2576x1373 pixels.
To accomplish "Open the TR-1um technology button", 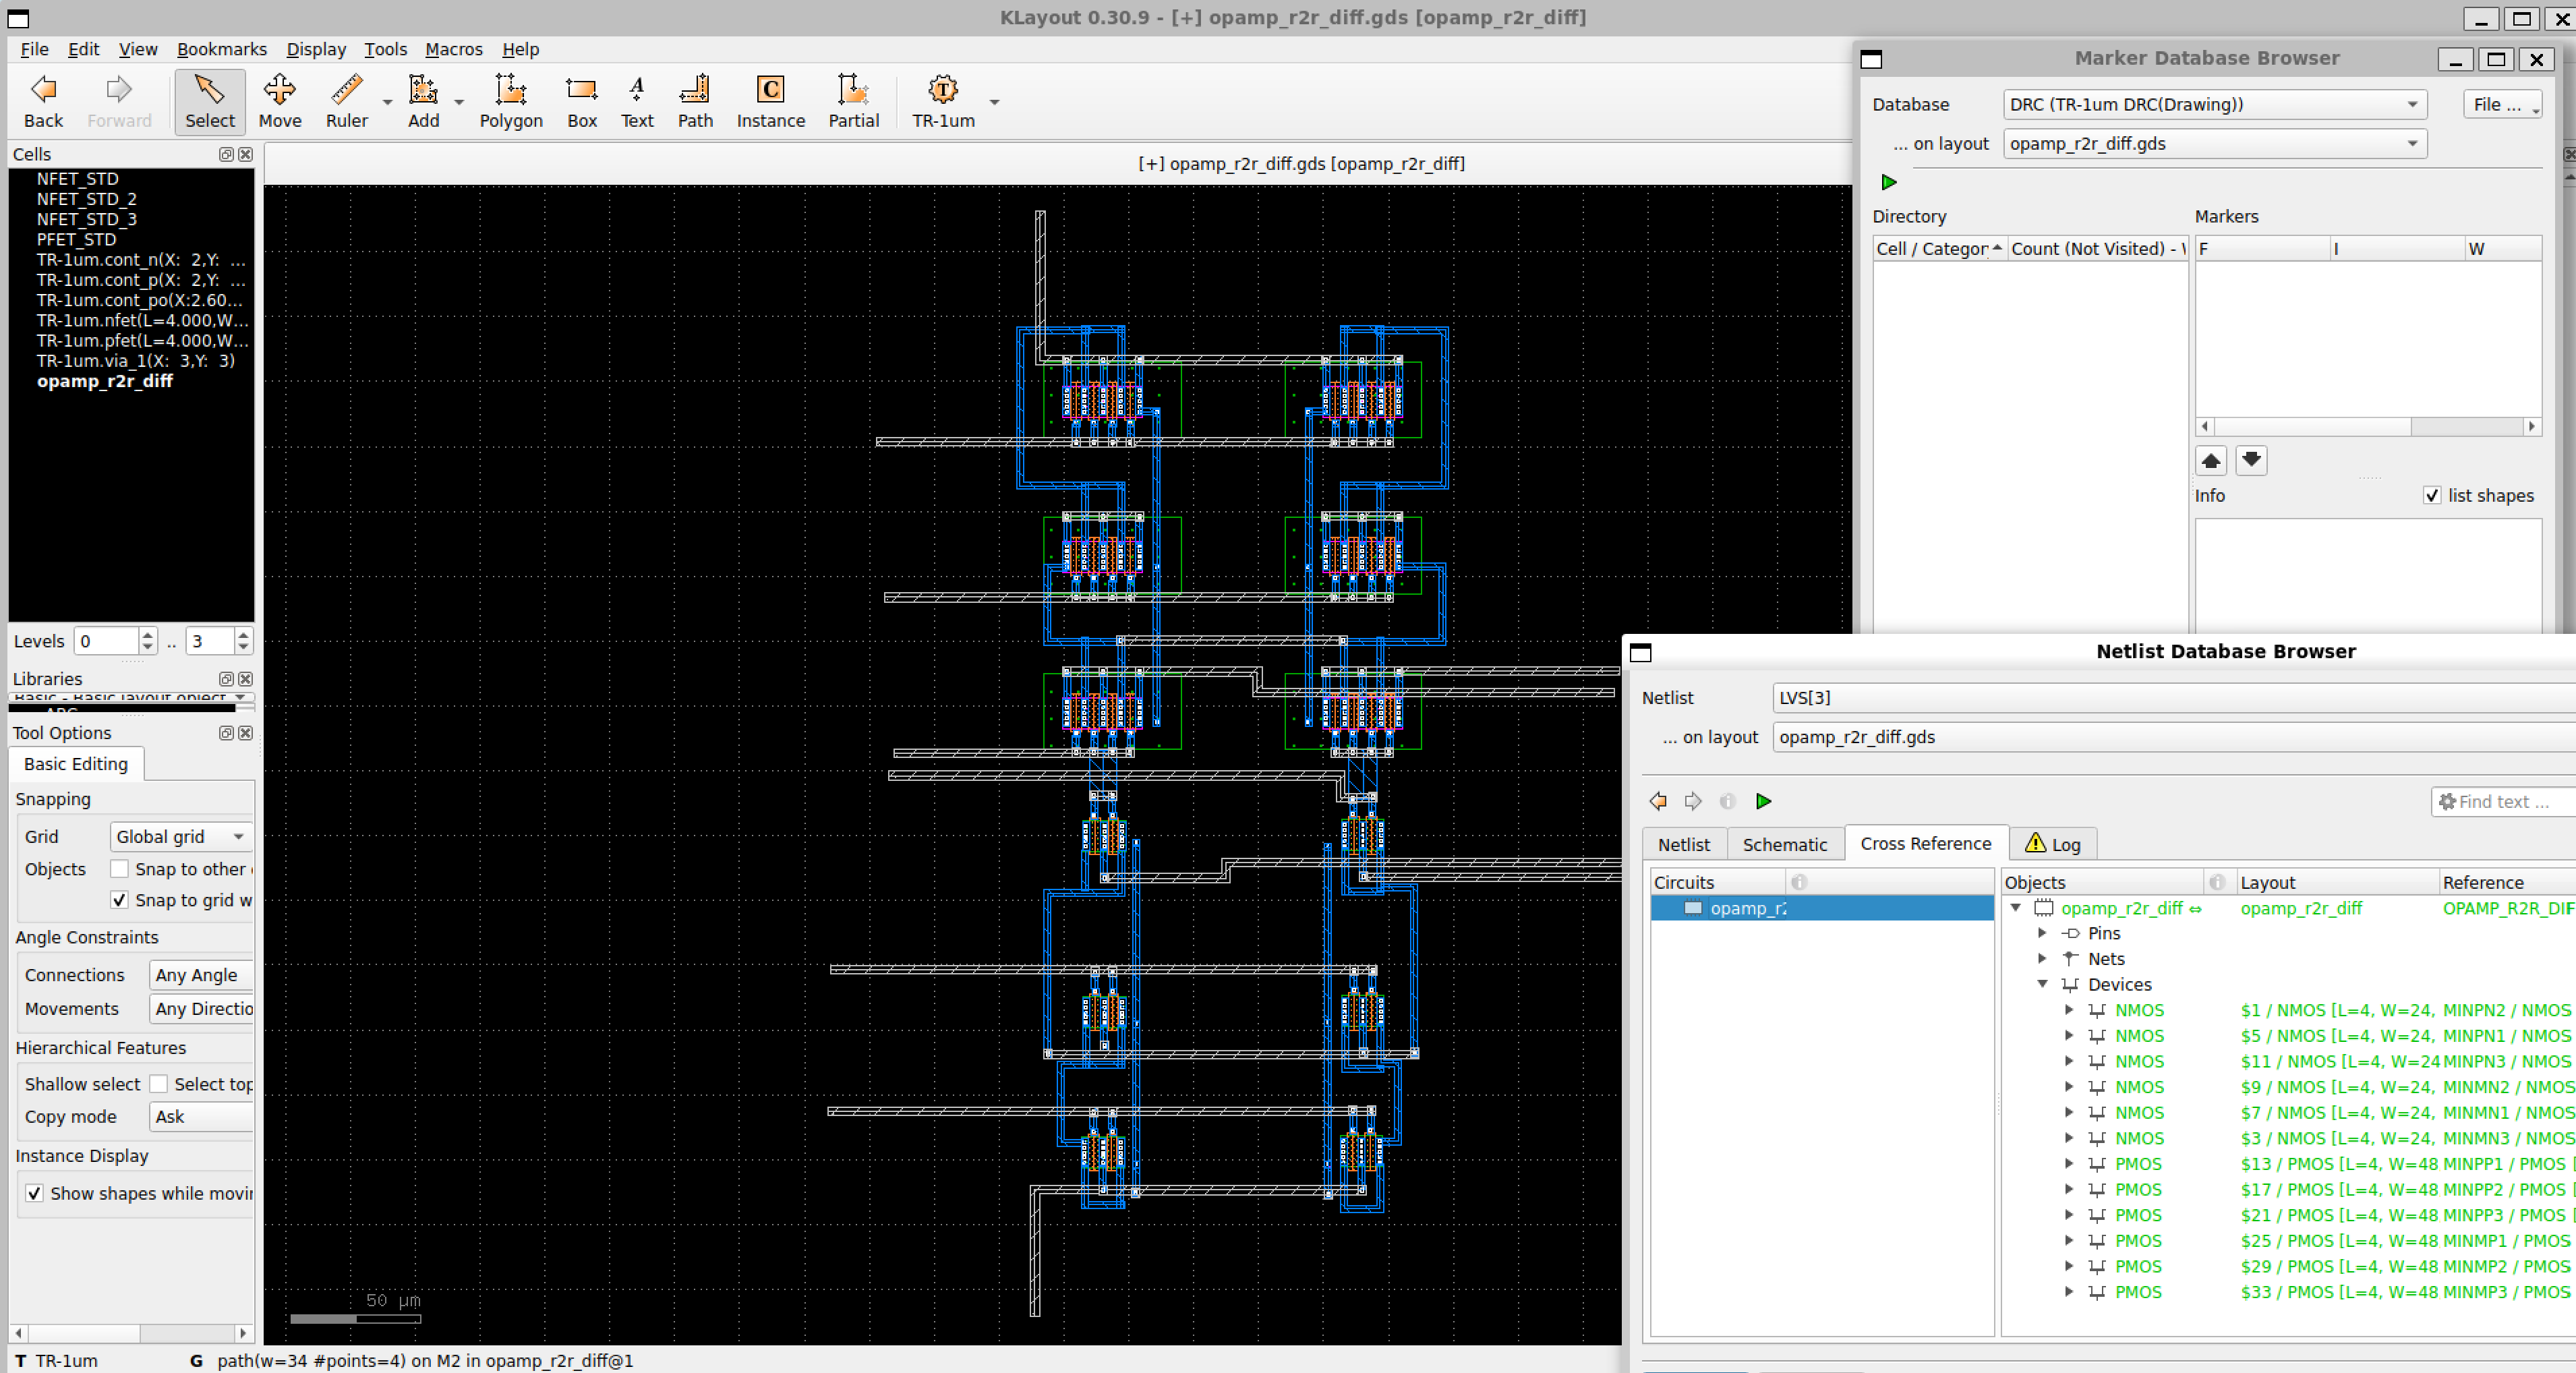I will coord(943,102).
